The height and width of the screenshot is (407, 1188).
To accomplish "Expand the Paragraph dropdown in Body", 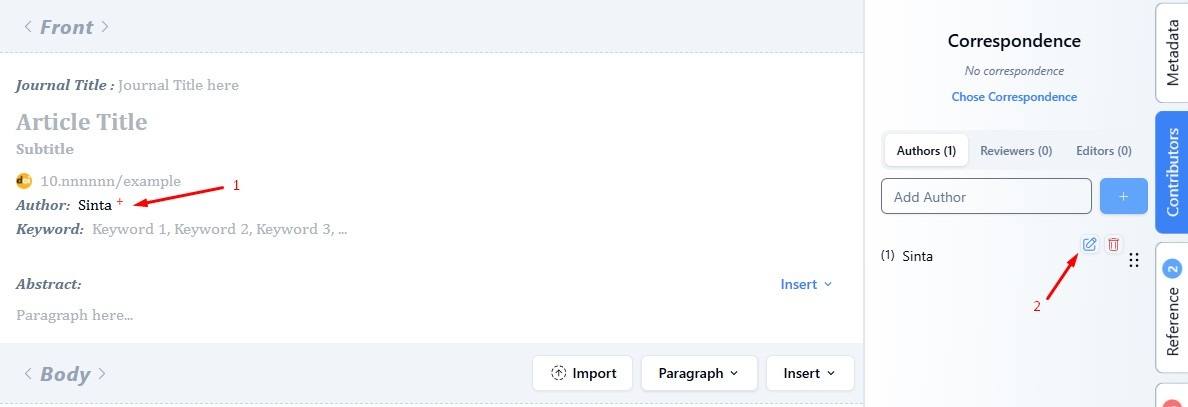I will pyautogui.click(x=698, y=373).
